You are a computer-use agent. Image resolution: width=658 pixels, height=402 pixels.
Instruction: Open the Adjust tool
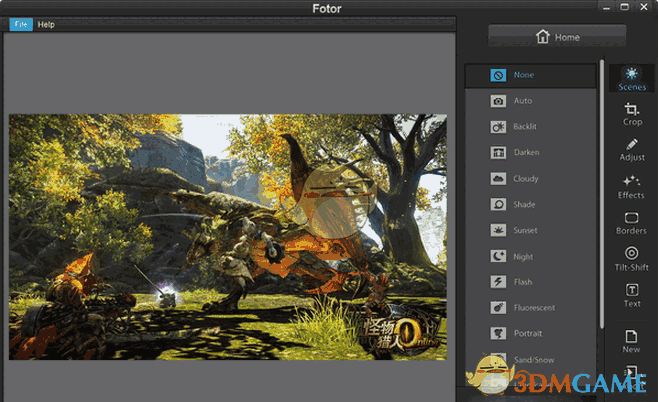(632, 150)
